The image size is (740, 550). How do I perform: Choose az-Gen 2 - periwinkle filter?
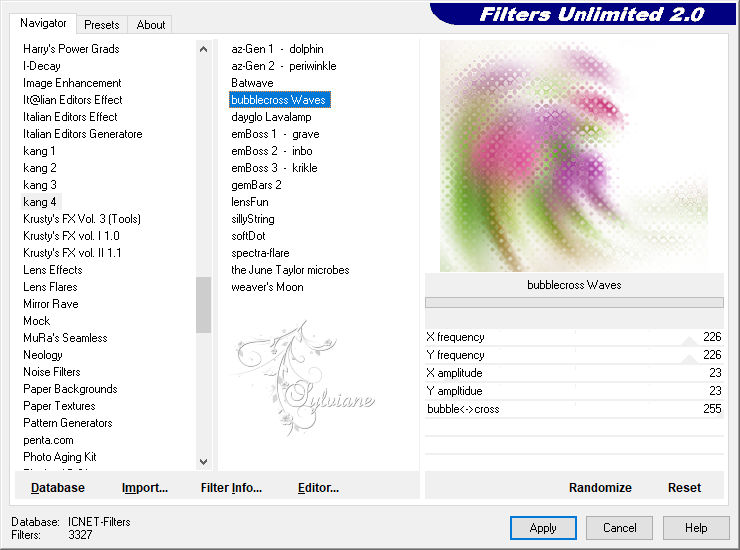[x=284, y=66]
